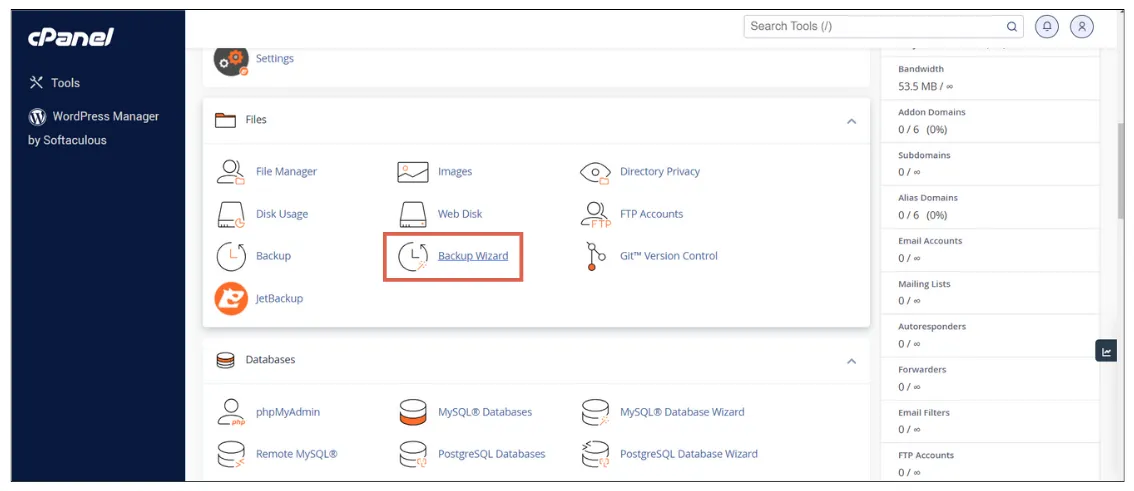This screenshot has height=491, width=1134.
Task: Click the Backup link
Action: pos(273,256)
